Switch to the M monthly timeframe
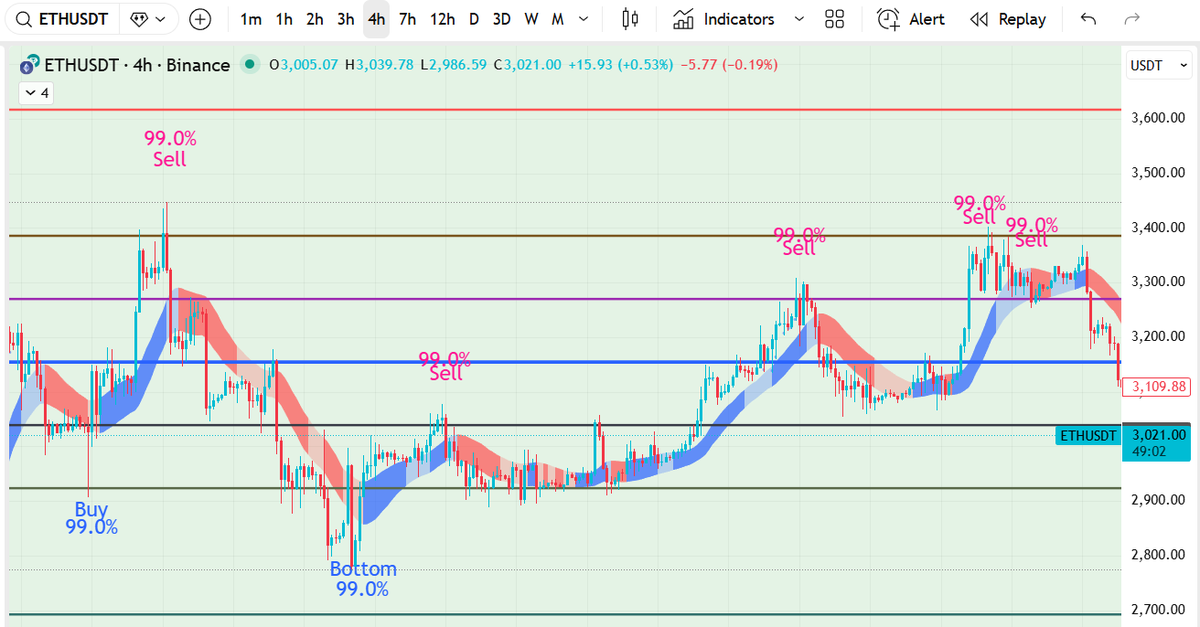 557,19
